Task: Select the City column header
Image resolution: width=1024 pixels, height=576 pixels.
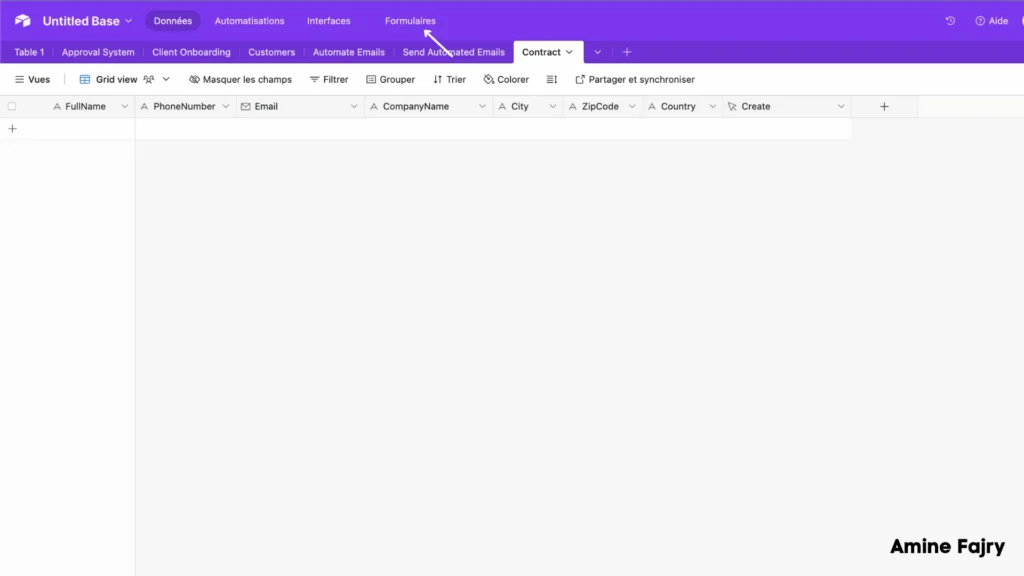Action: 527,106
